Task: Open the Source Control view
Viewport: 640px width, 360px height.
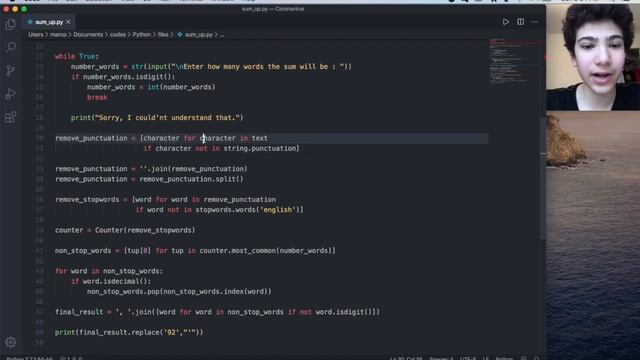Action: click(11, 71)
